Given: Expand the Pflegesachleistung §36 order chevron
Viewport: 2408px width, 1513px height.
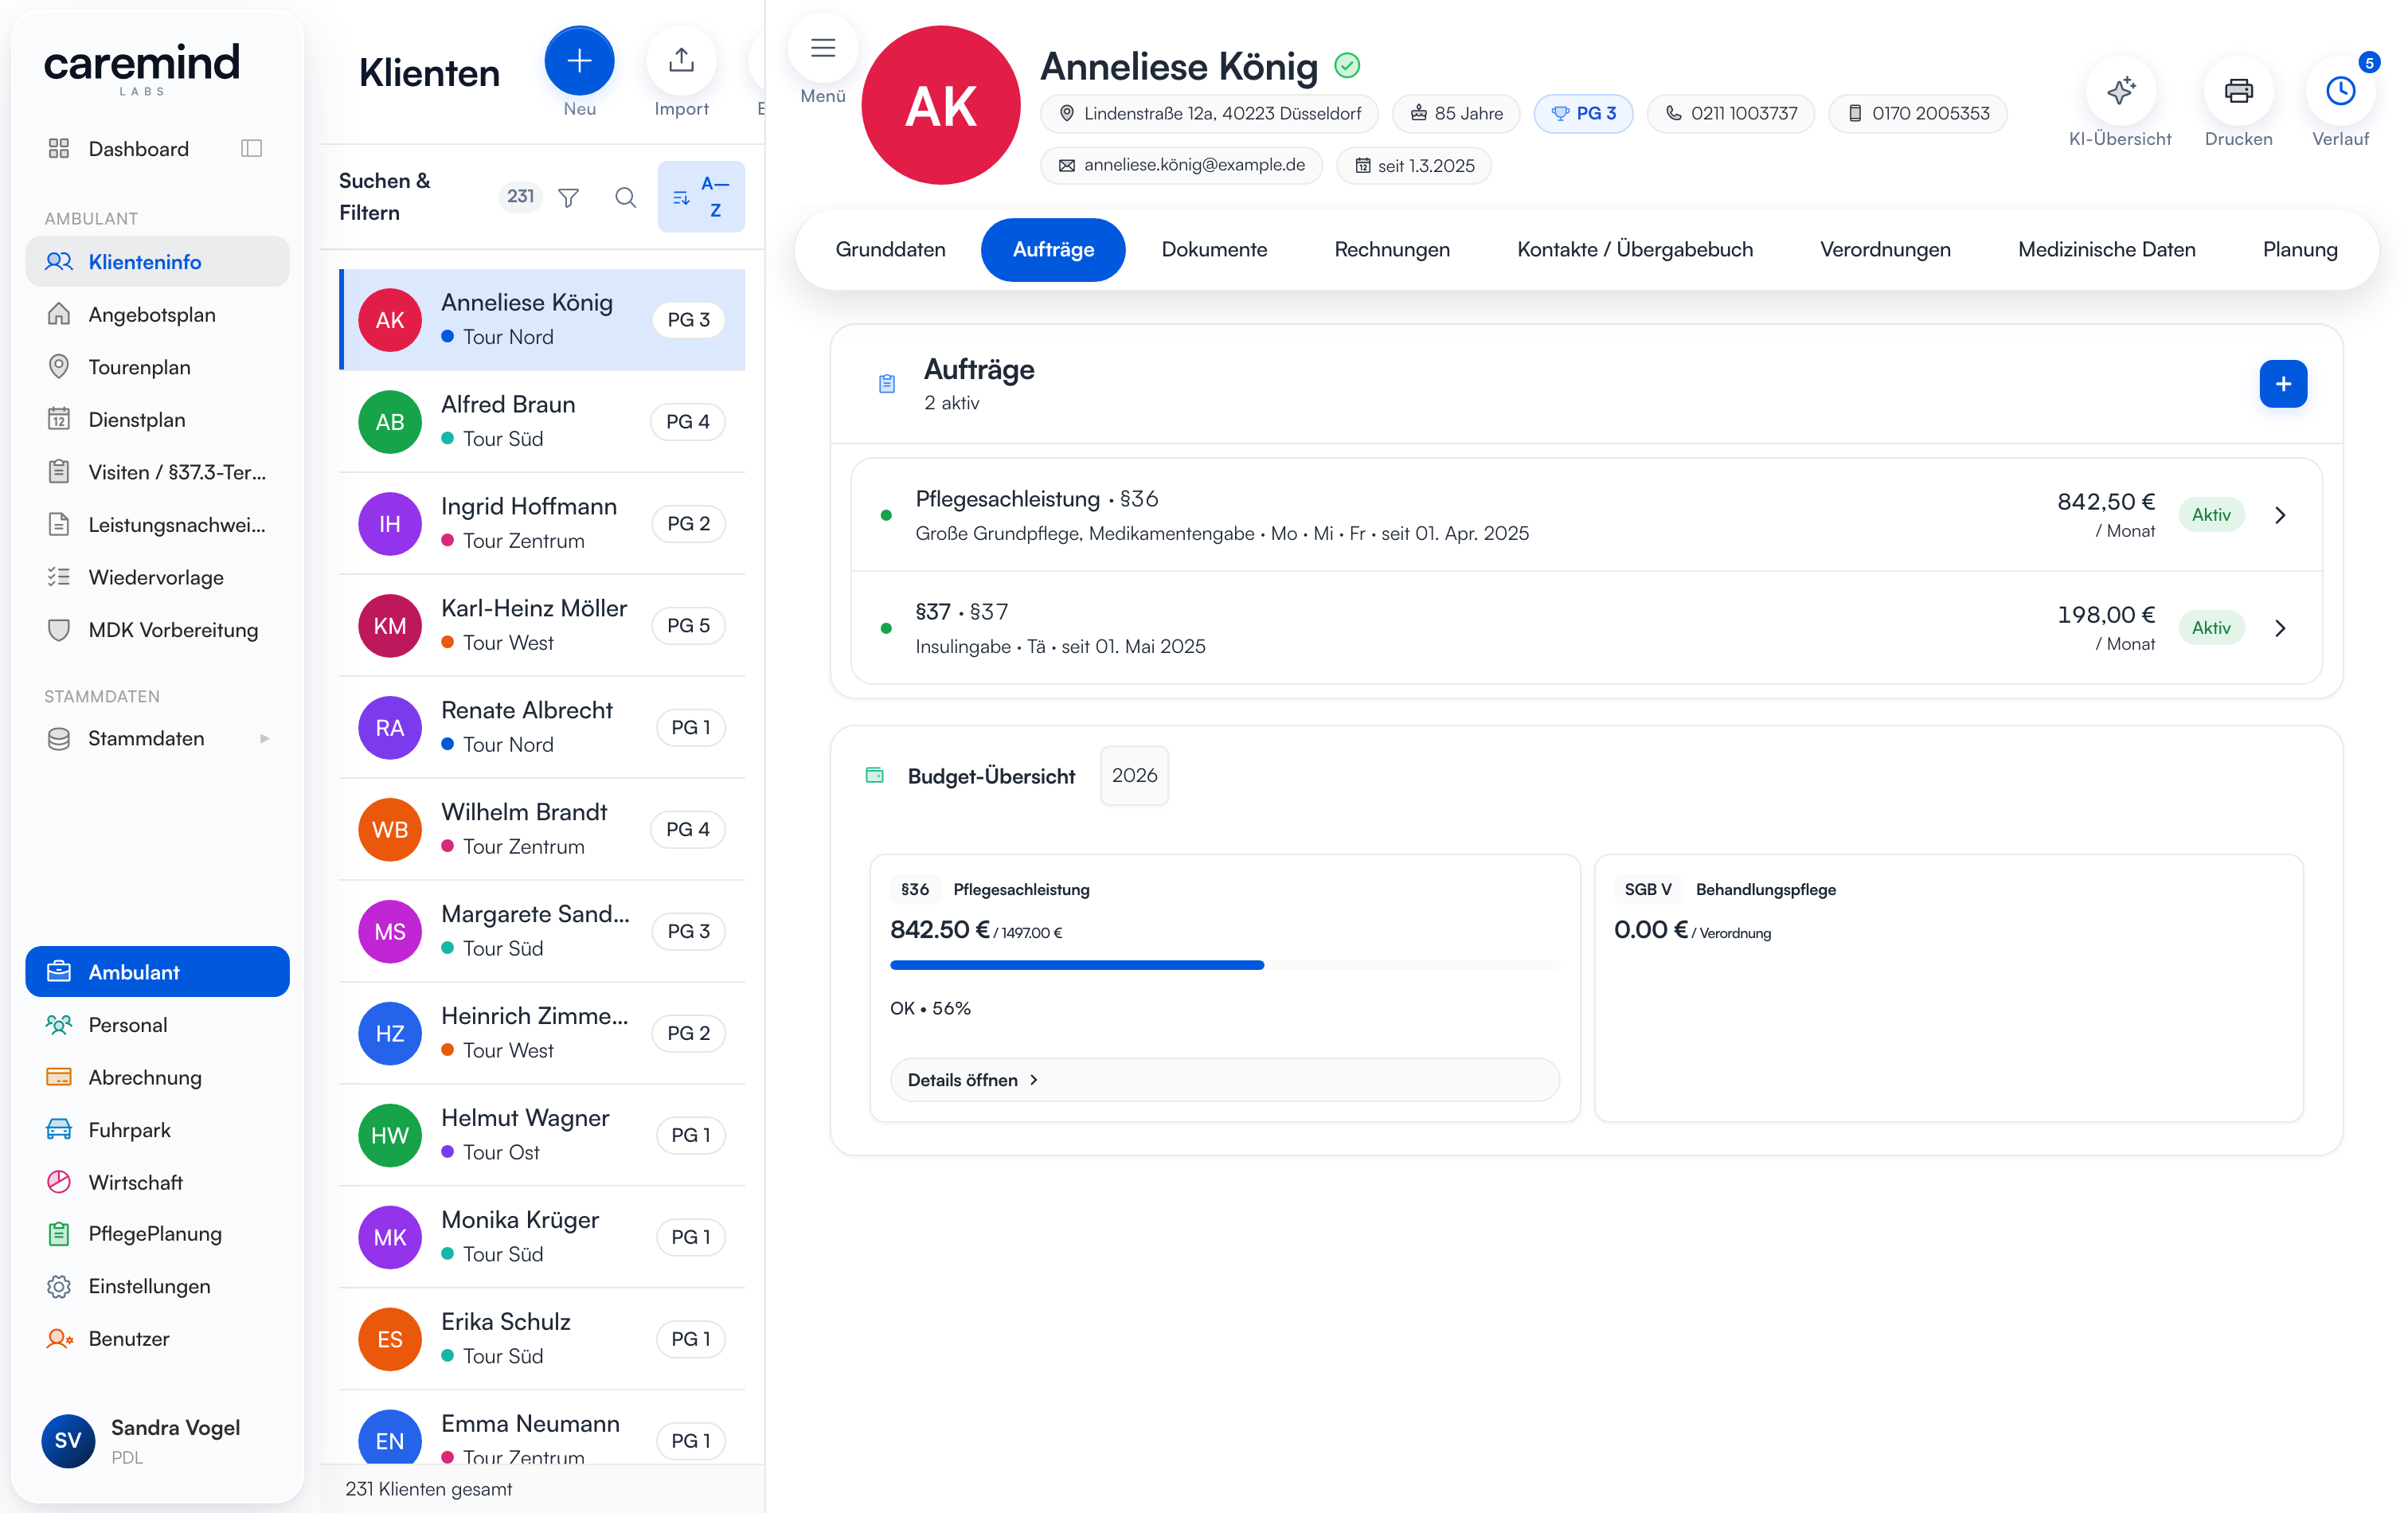Looking at the screenshot, I should pyautogui.click(x=2280, y=515).
